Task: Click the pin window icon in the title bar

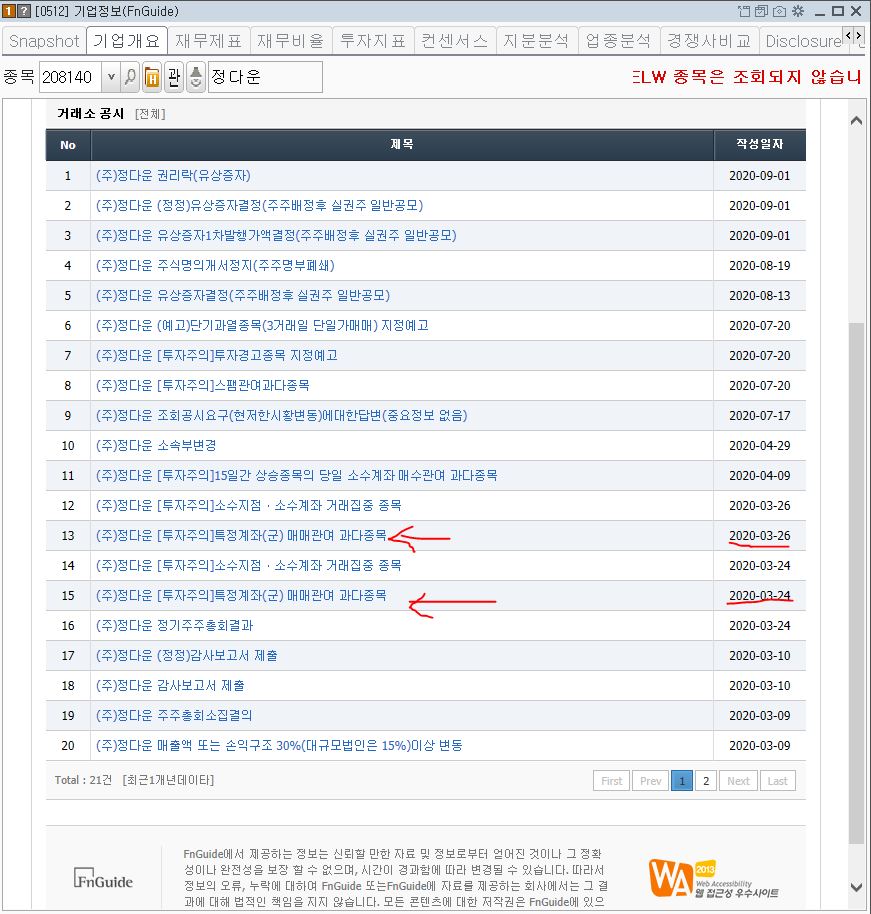Action: pos(744,11)
